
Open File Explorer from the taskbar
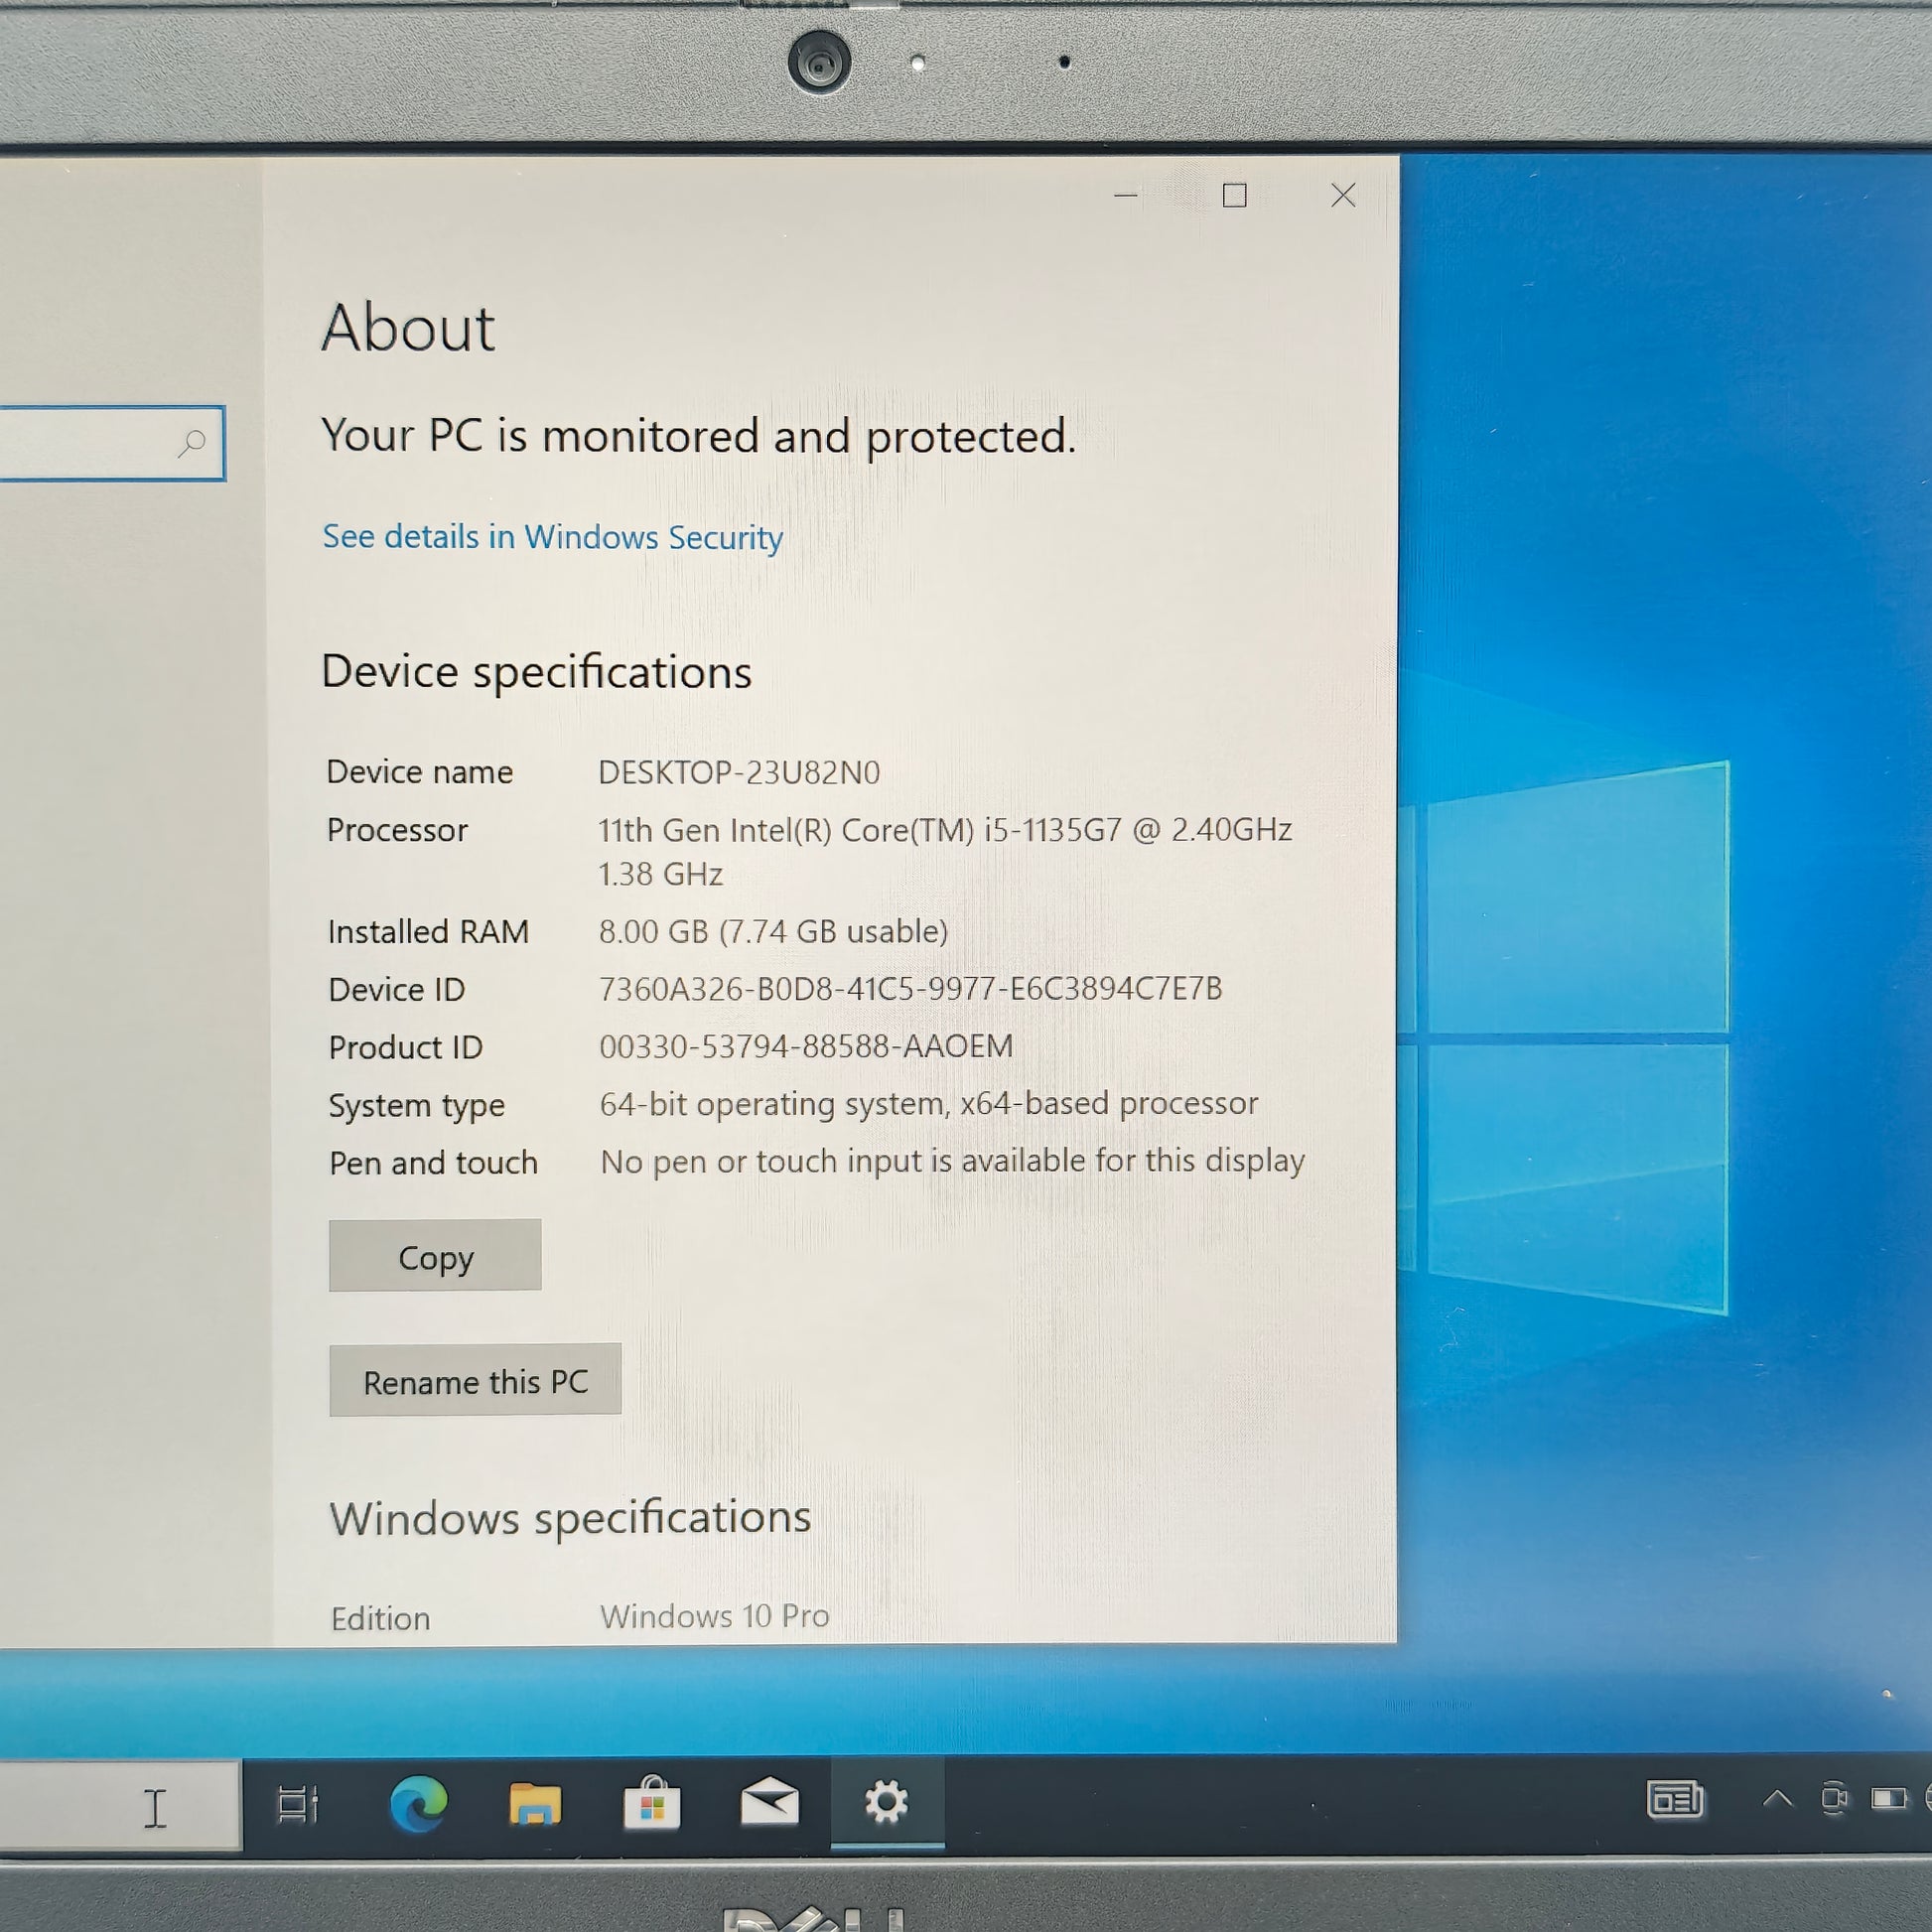pyautogui.click(x=535, y=1804)
